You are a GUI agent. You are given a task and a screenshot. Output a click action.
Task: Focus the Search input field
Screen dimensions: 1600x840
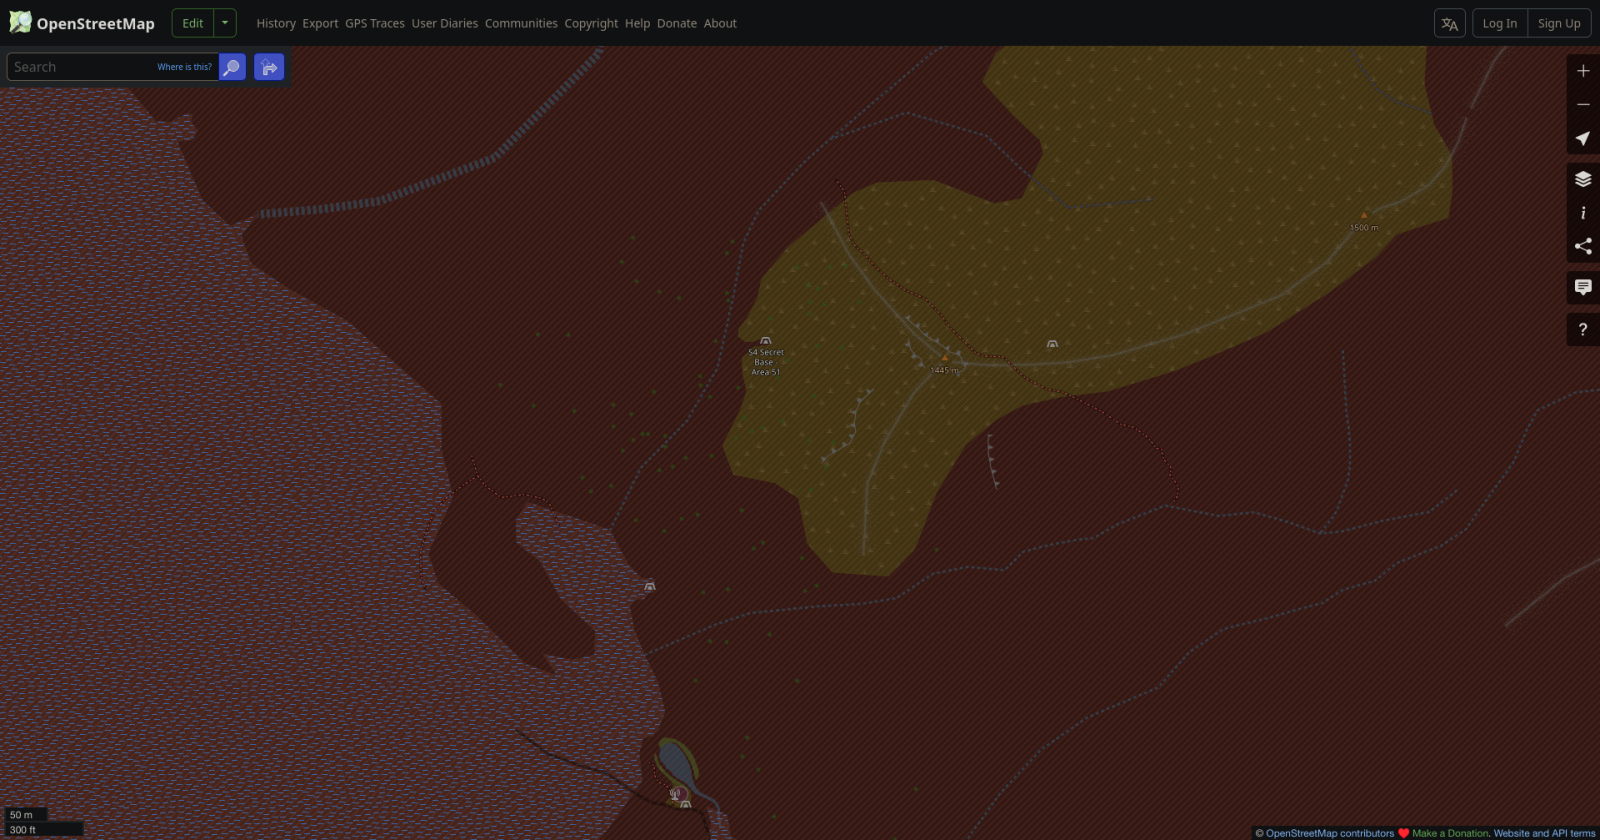80,67
